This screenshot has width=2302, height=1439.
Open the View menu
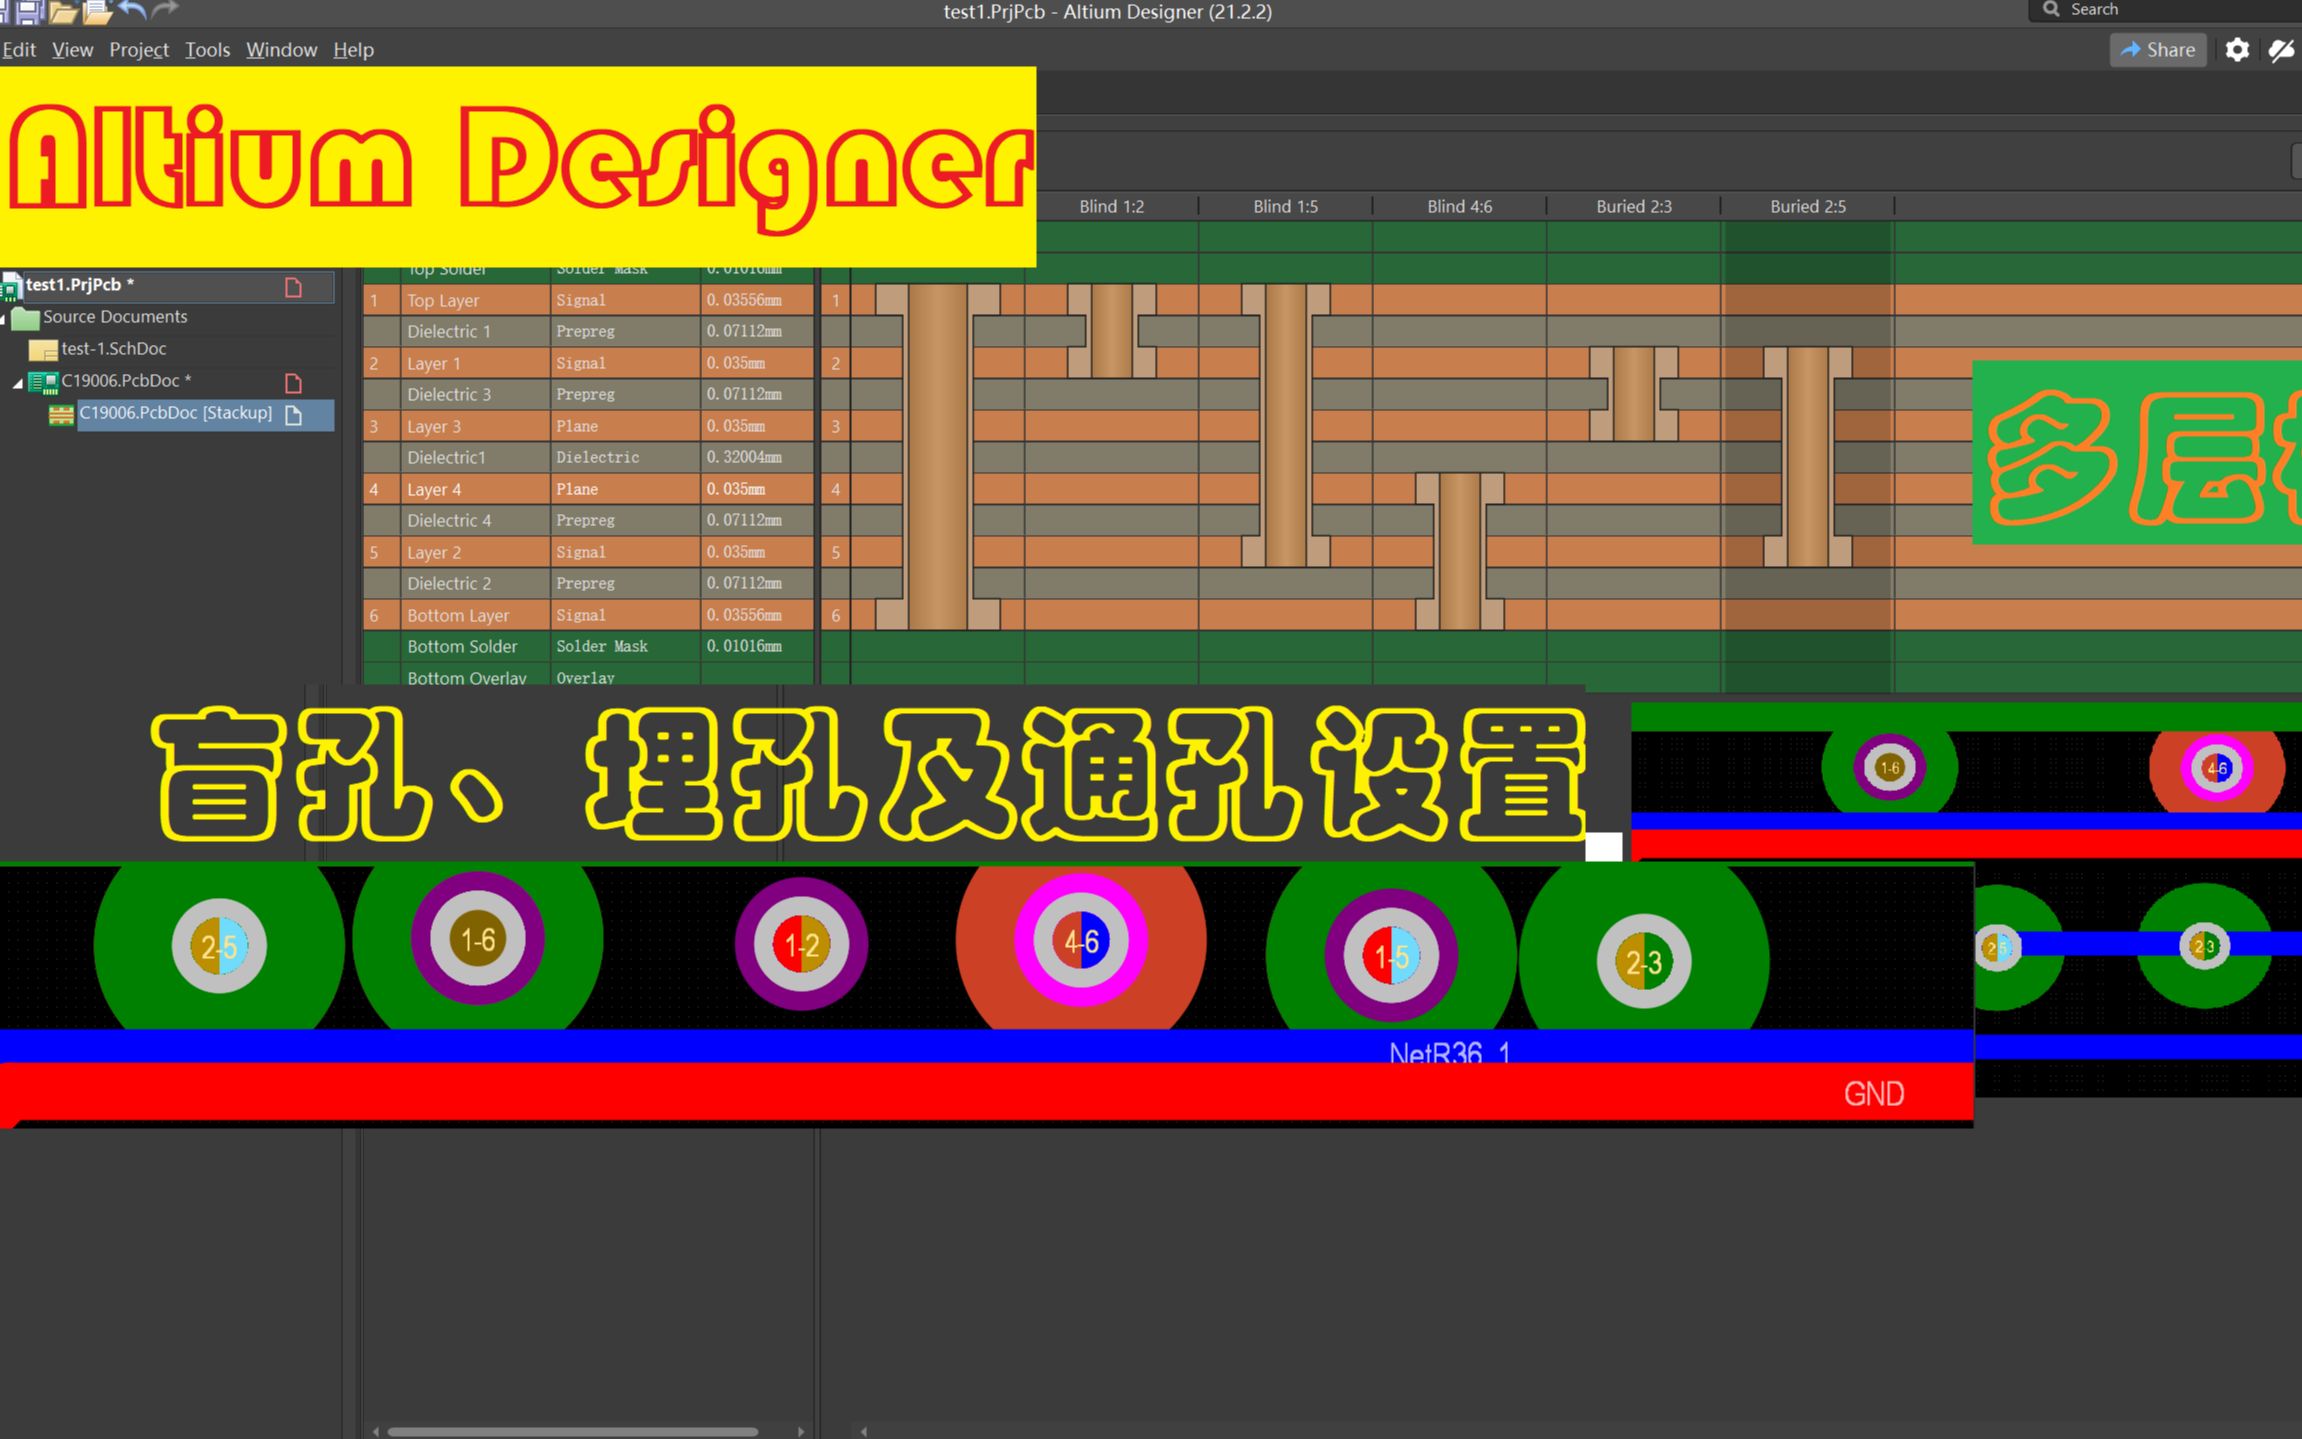[x=72, y=49]
